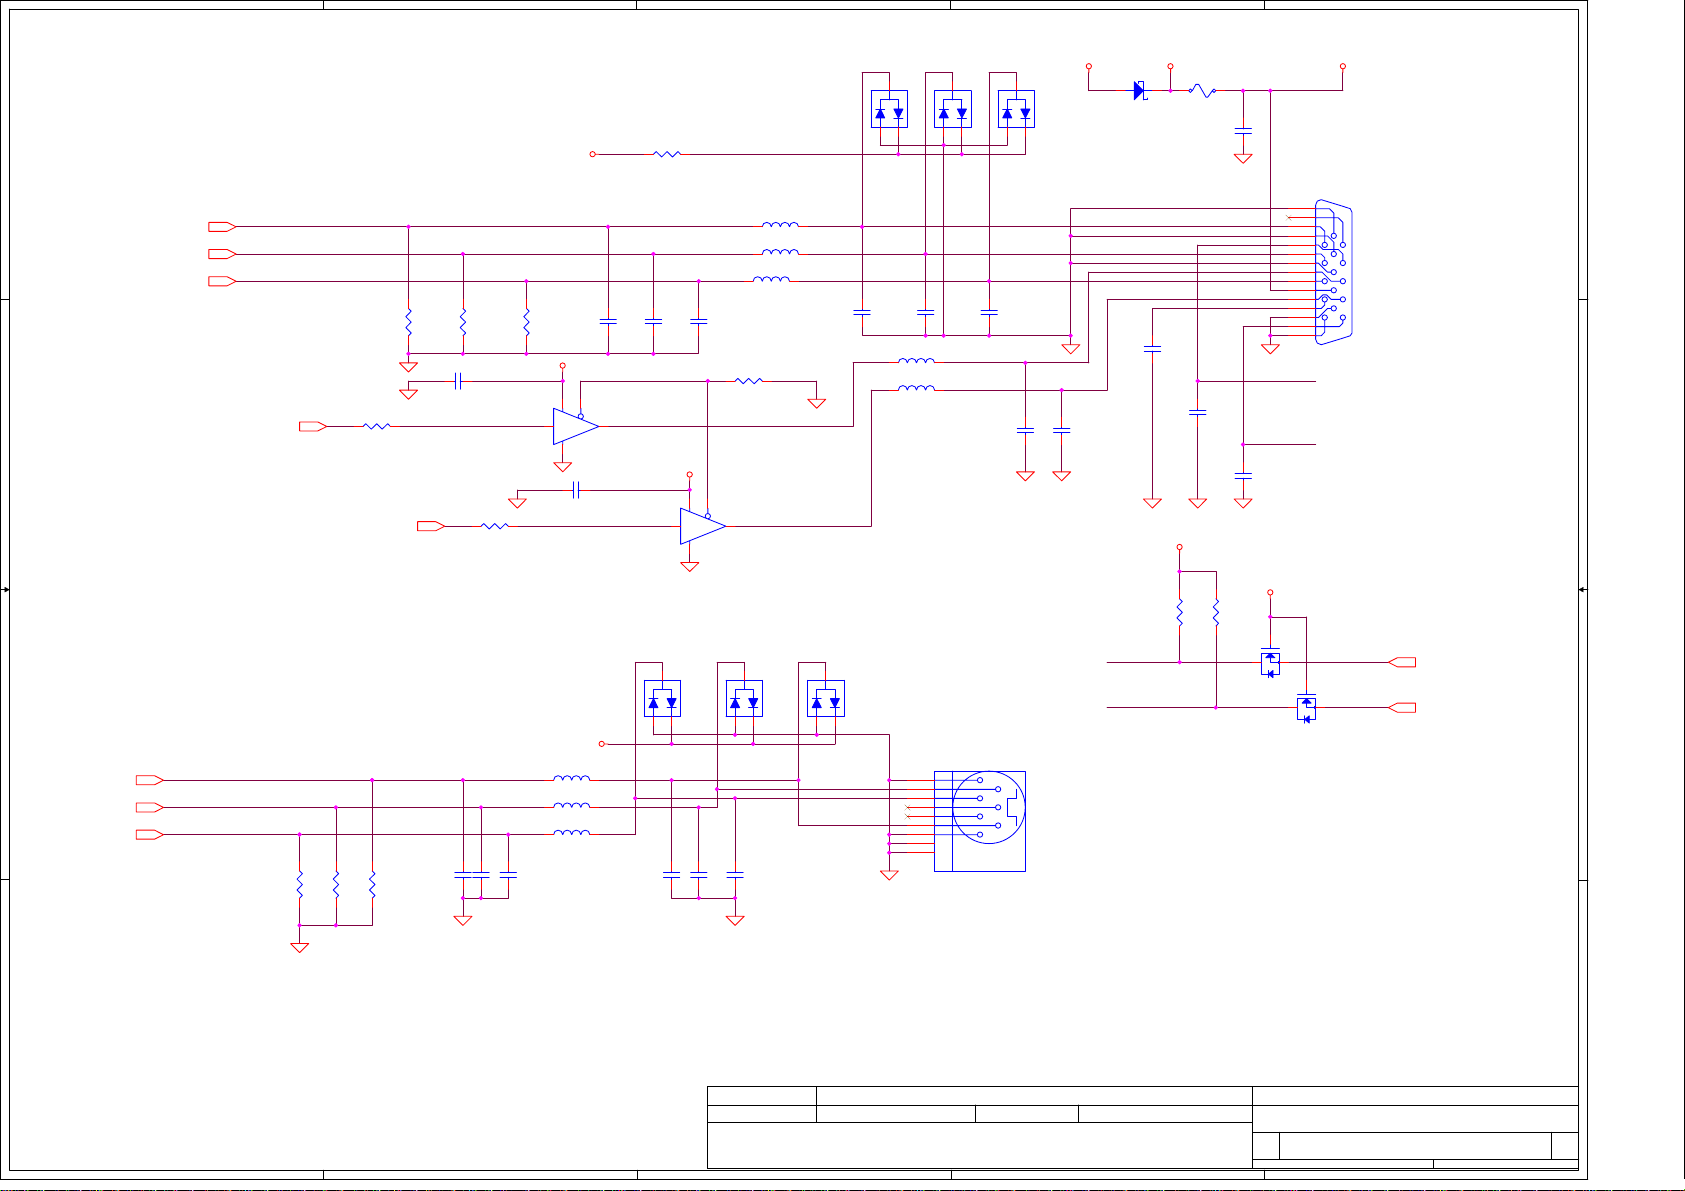Select the off-page port feeding the upper buffer
The height and width of the screenshot is (1191, 1685).
[x=313, y=426]
